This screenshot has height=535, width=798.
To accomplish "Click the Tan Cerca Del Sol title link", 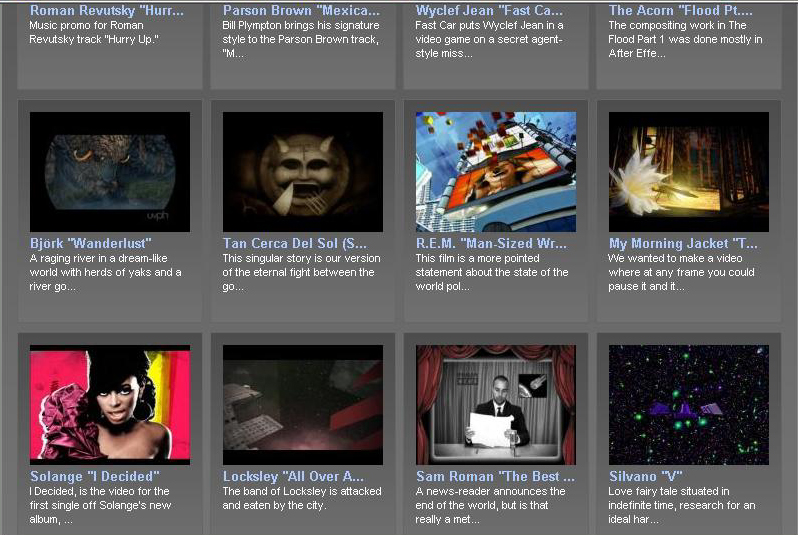I will [295, 243].
